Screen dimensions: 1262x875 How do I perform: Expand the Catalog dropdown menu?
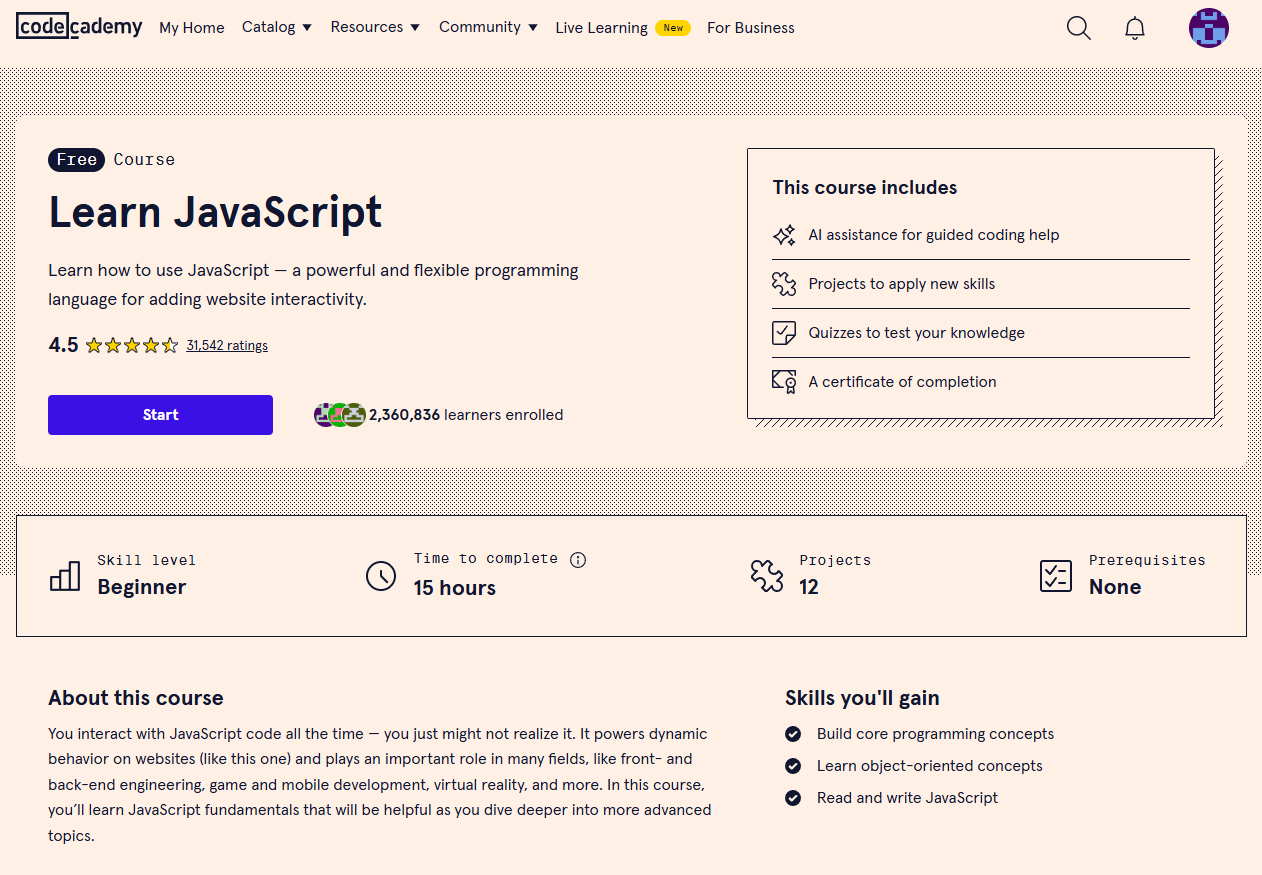pos(277,27)
